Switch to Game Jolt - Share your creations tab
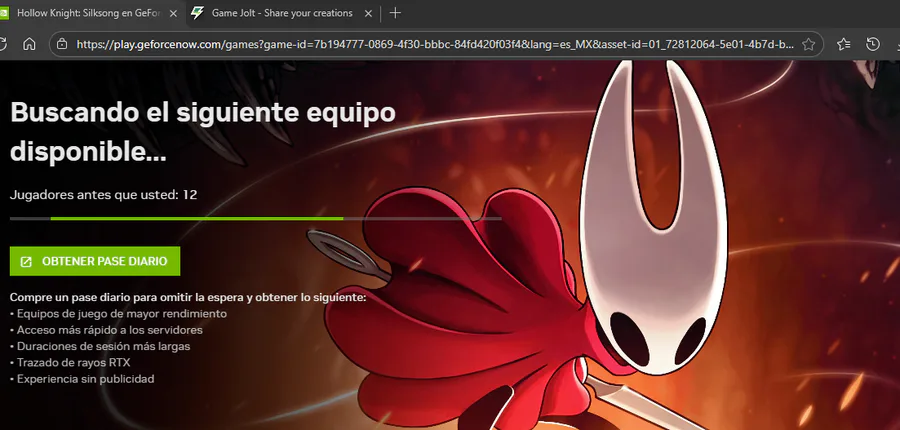 click(282, 13)
